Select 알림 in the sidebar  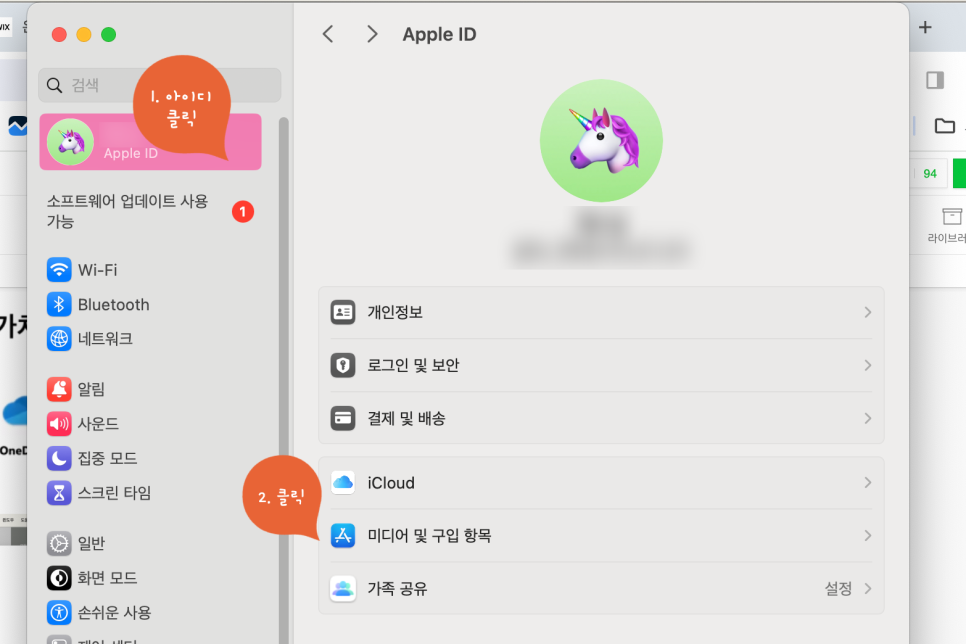[x=91, y=389]
